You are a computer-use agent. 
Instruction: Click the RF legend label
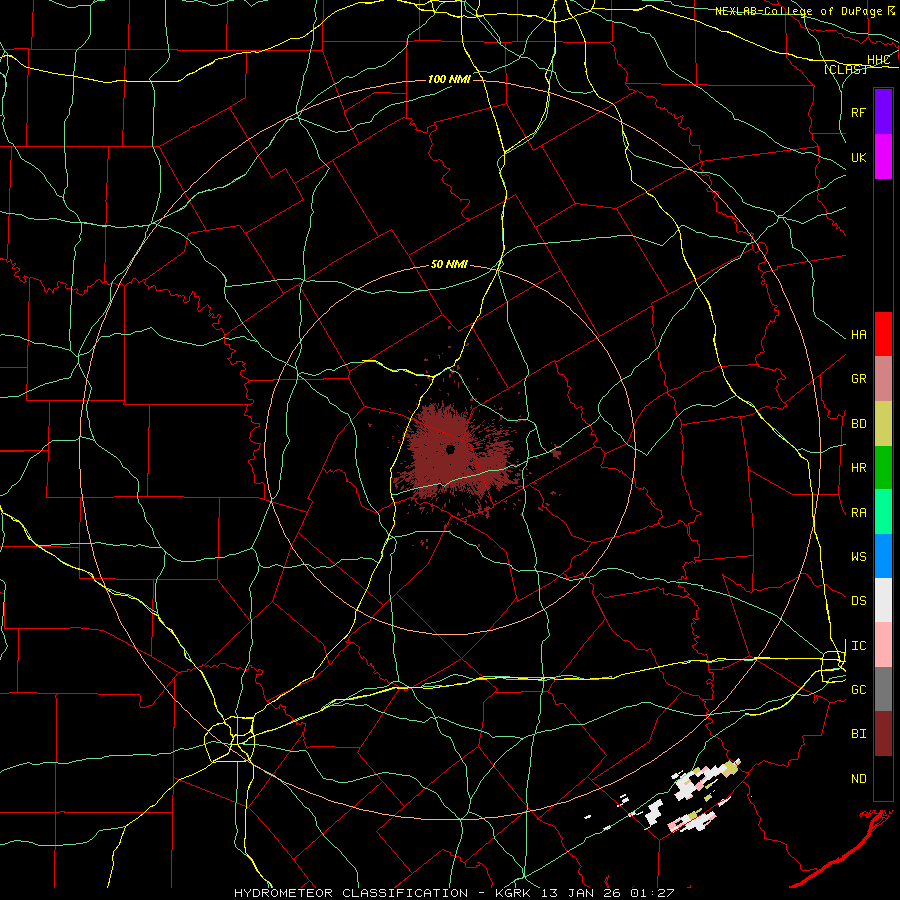858,113
